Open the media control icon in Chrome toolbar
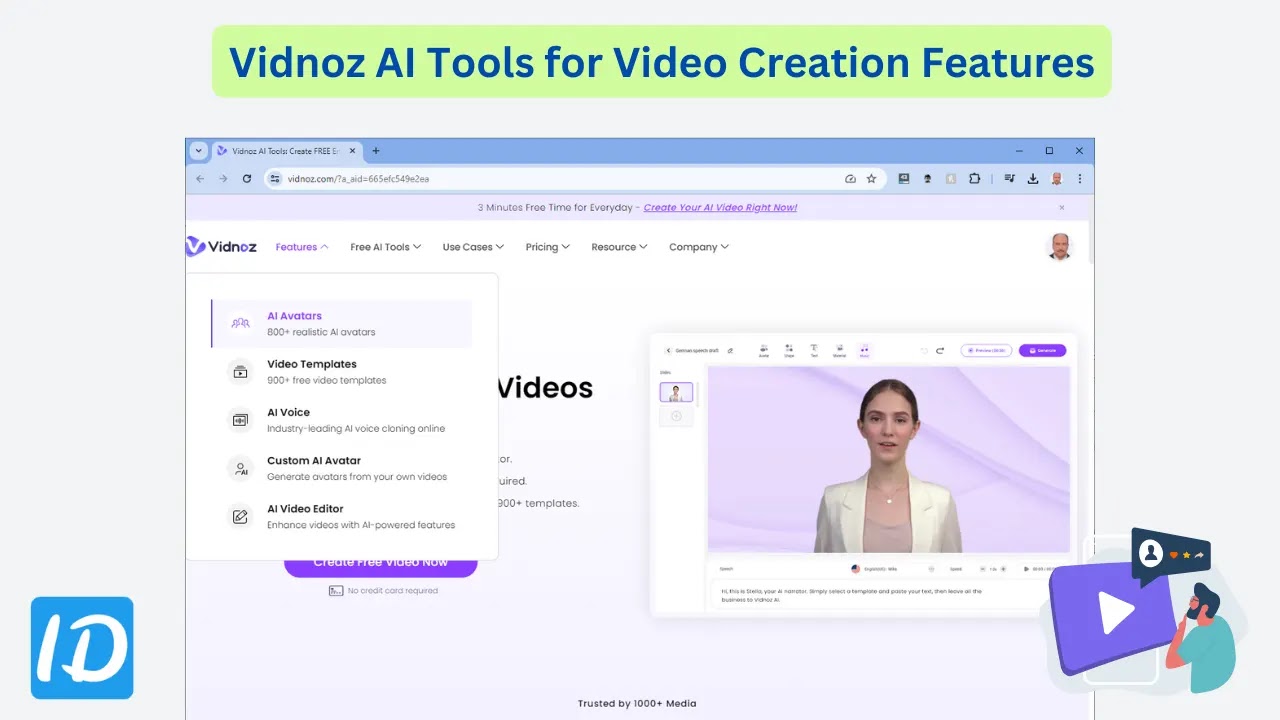The height and width of the screenshot is (720, 1280). (x=1009, y=179)
